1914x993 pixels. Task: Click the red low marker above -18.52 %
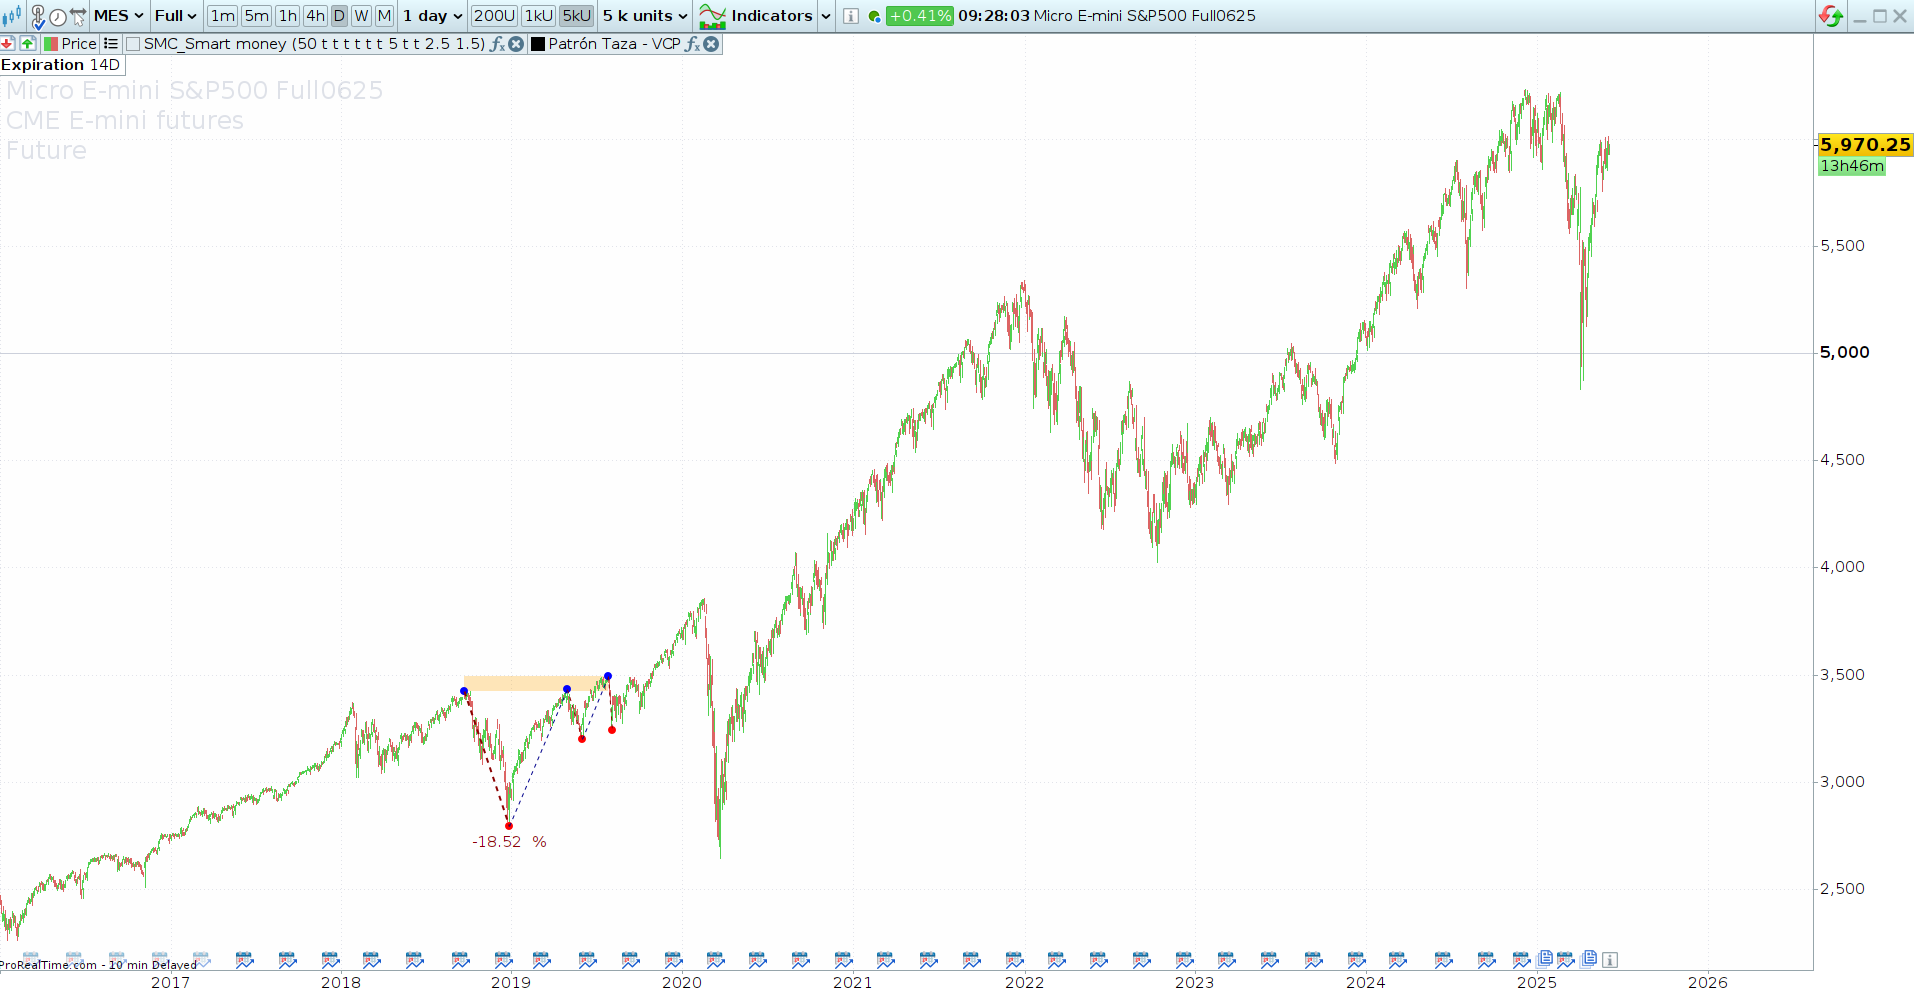pos(509,826)
